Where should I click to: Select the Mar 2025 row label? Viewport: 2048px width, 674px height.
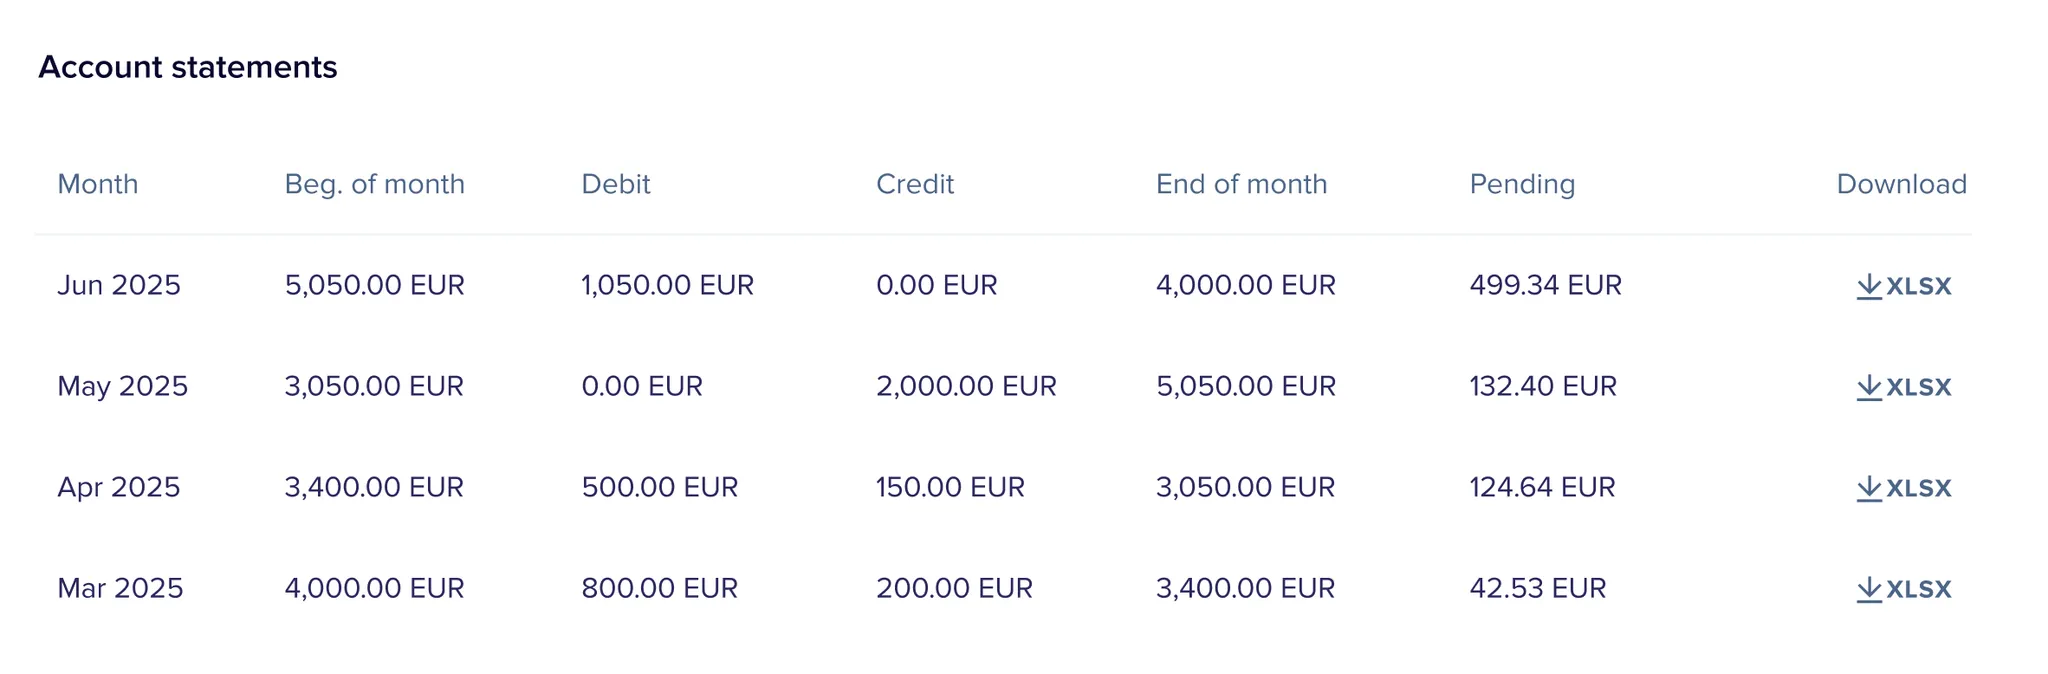(120, 588)
